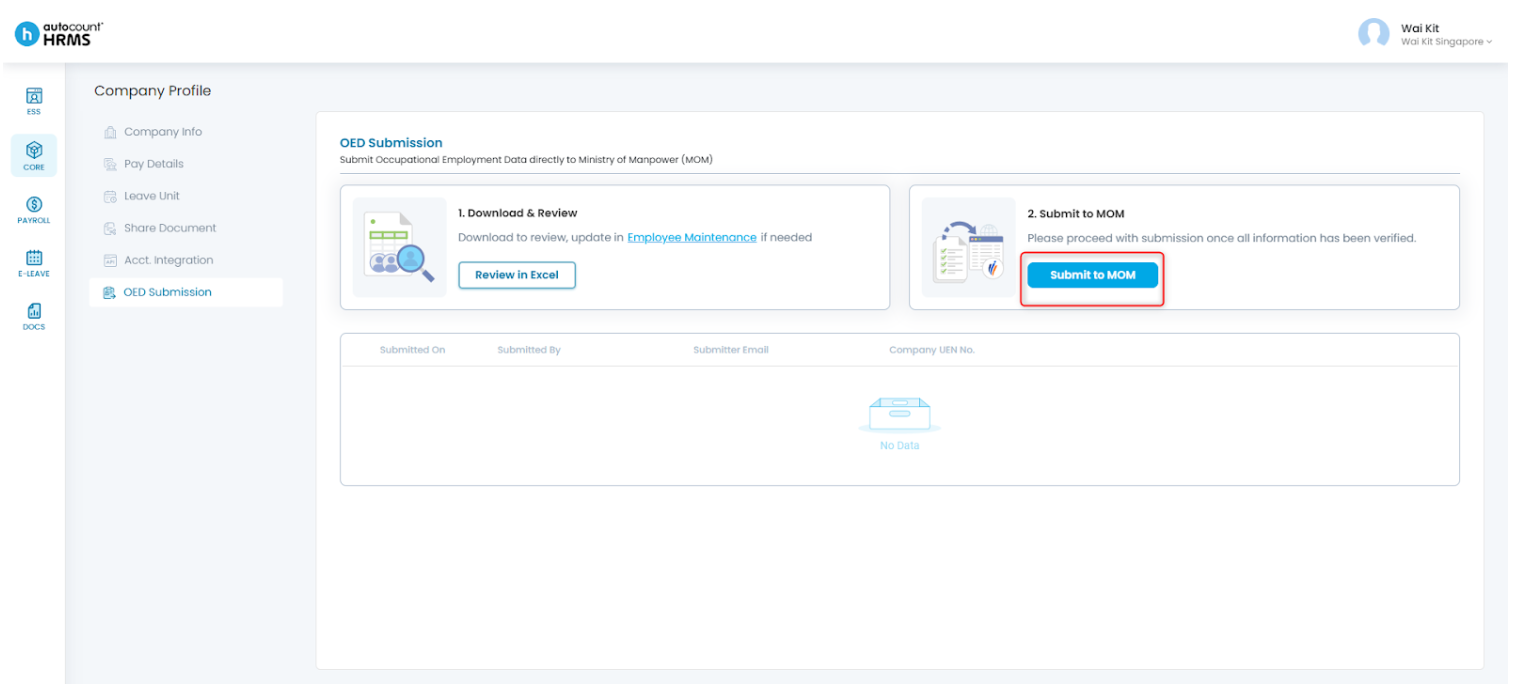Click the Company Info building icon
The height and width of the screenshot is (684, 1521).
111,132
